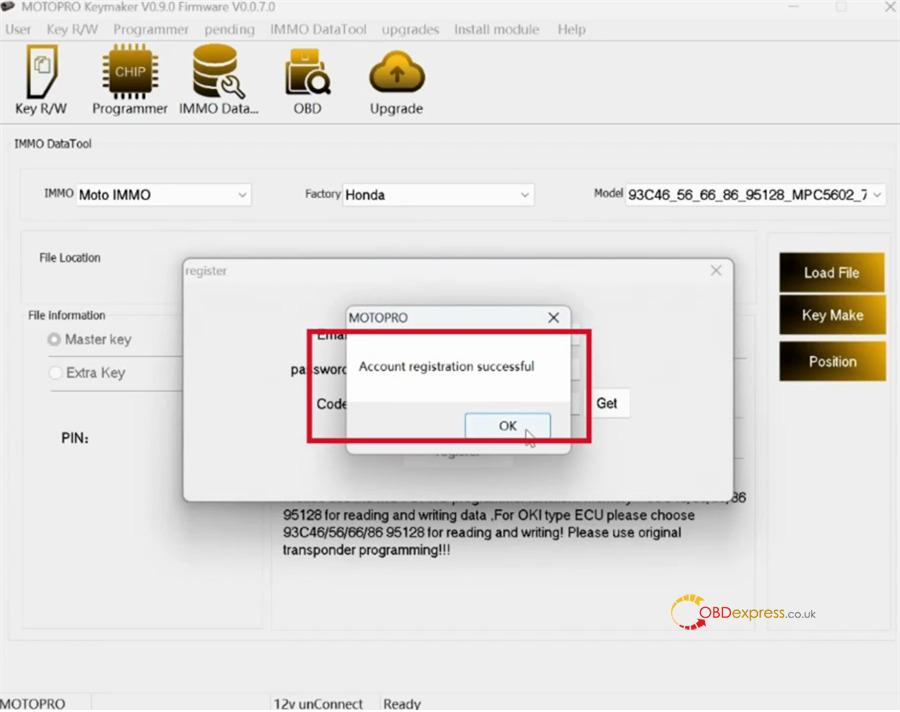
Task: Click the Get code button
Action: [607, 404]
